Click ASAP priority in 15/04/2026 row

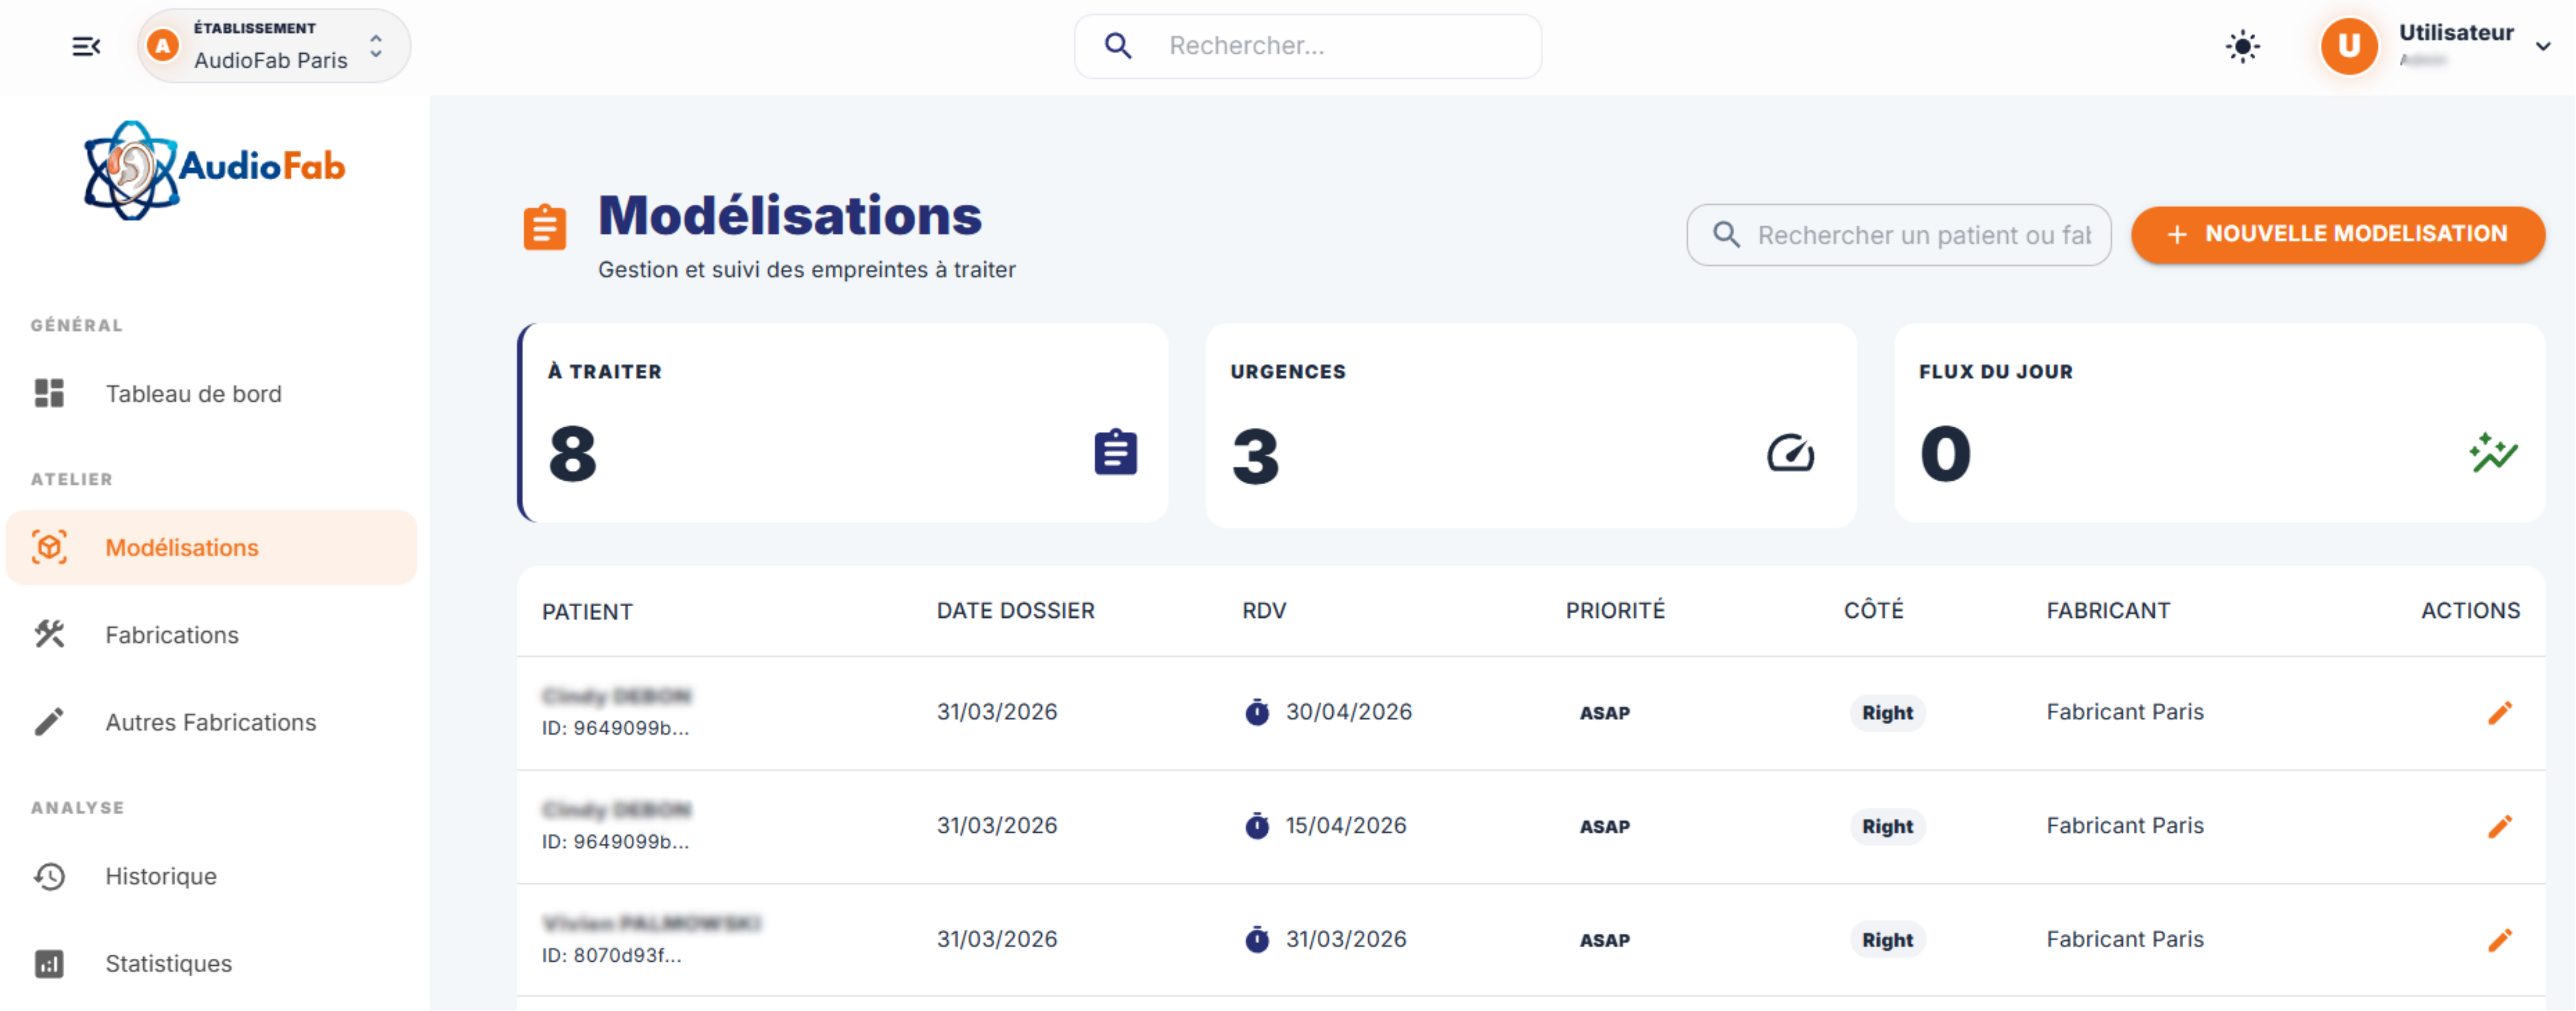coord(1604,827)
